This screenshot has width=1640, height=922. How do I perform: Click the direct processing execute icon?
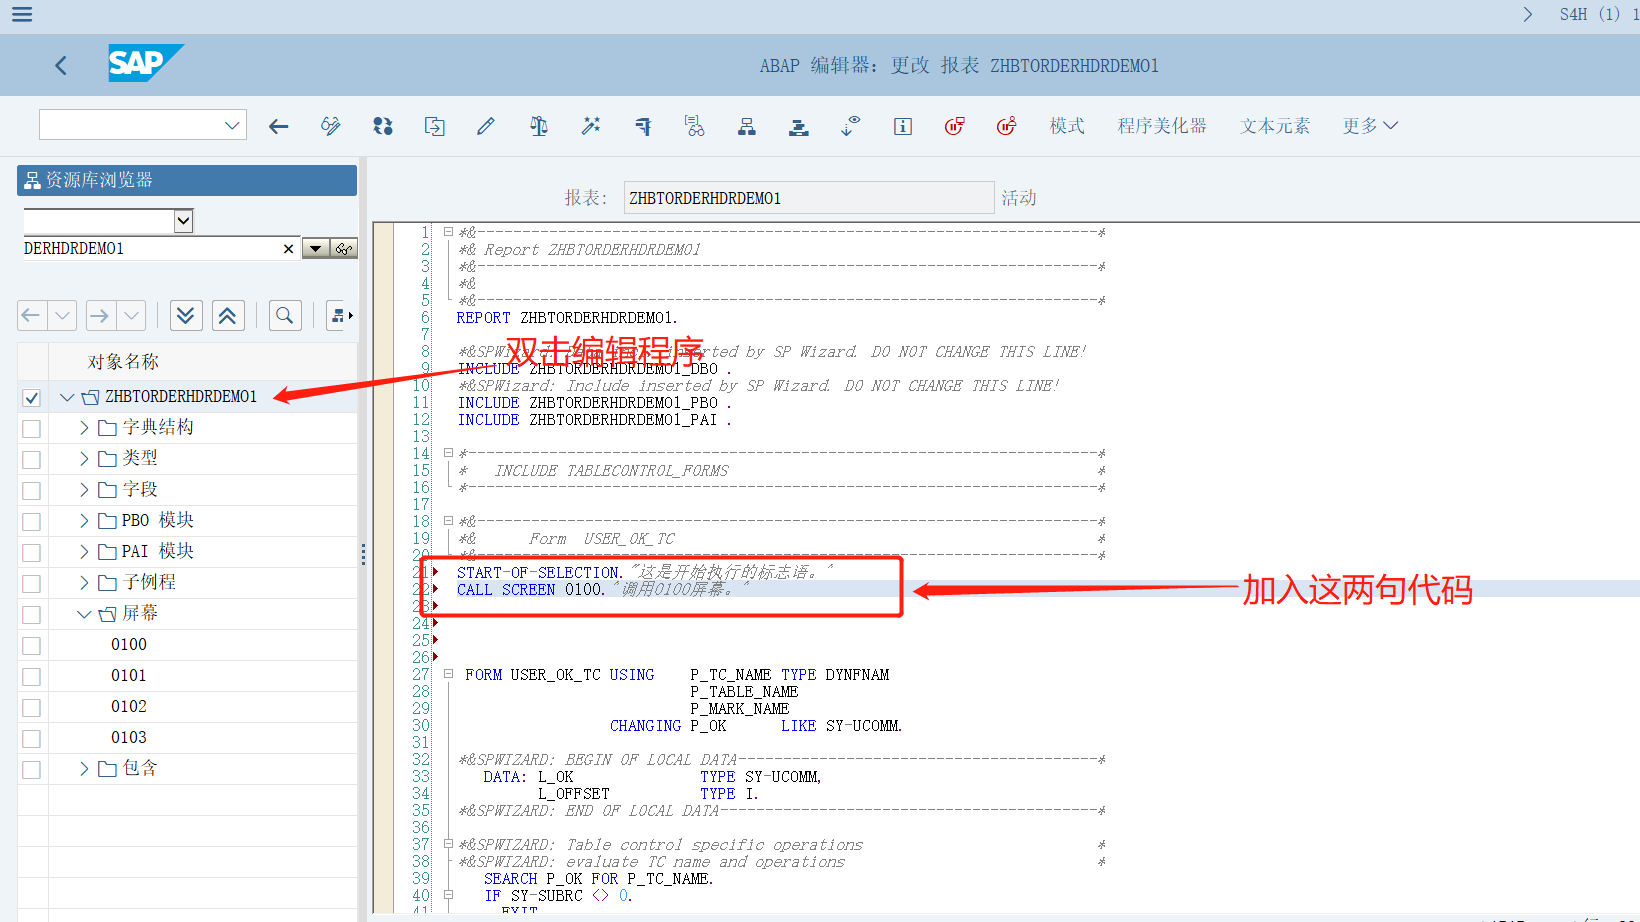643,126
